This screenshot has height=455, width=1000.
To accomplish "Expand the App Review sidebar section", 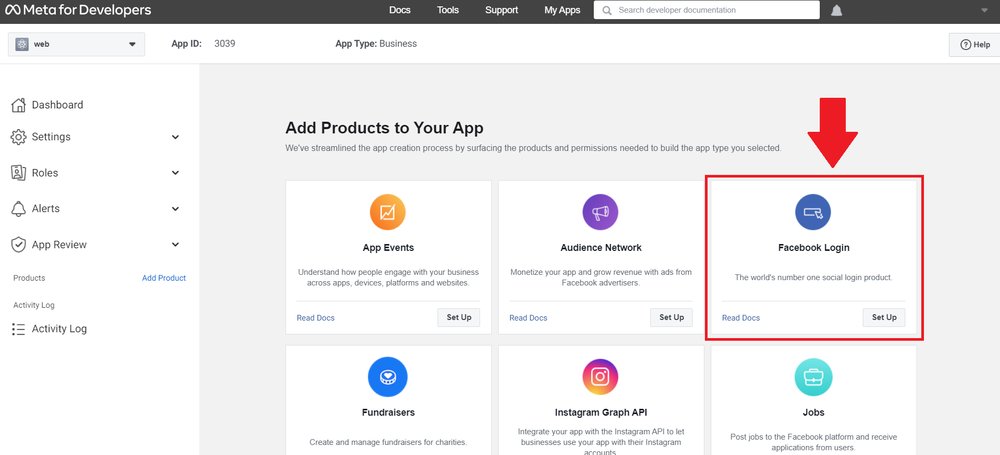I will [x=175, y=244].
